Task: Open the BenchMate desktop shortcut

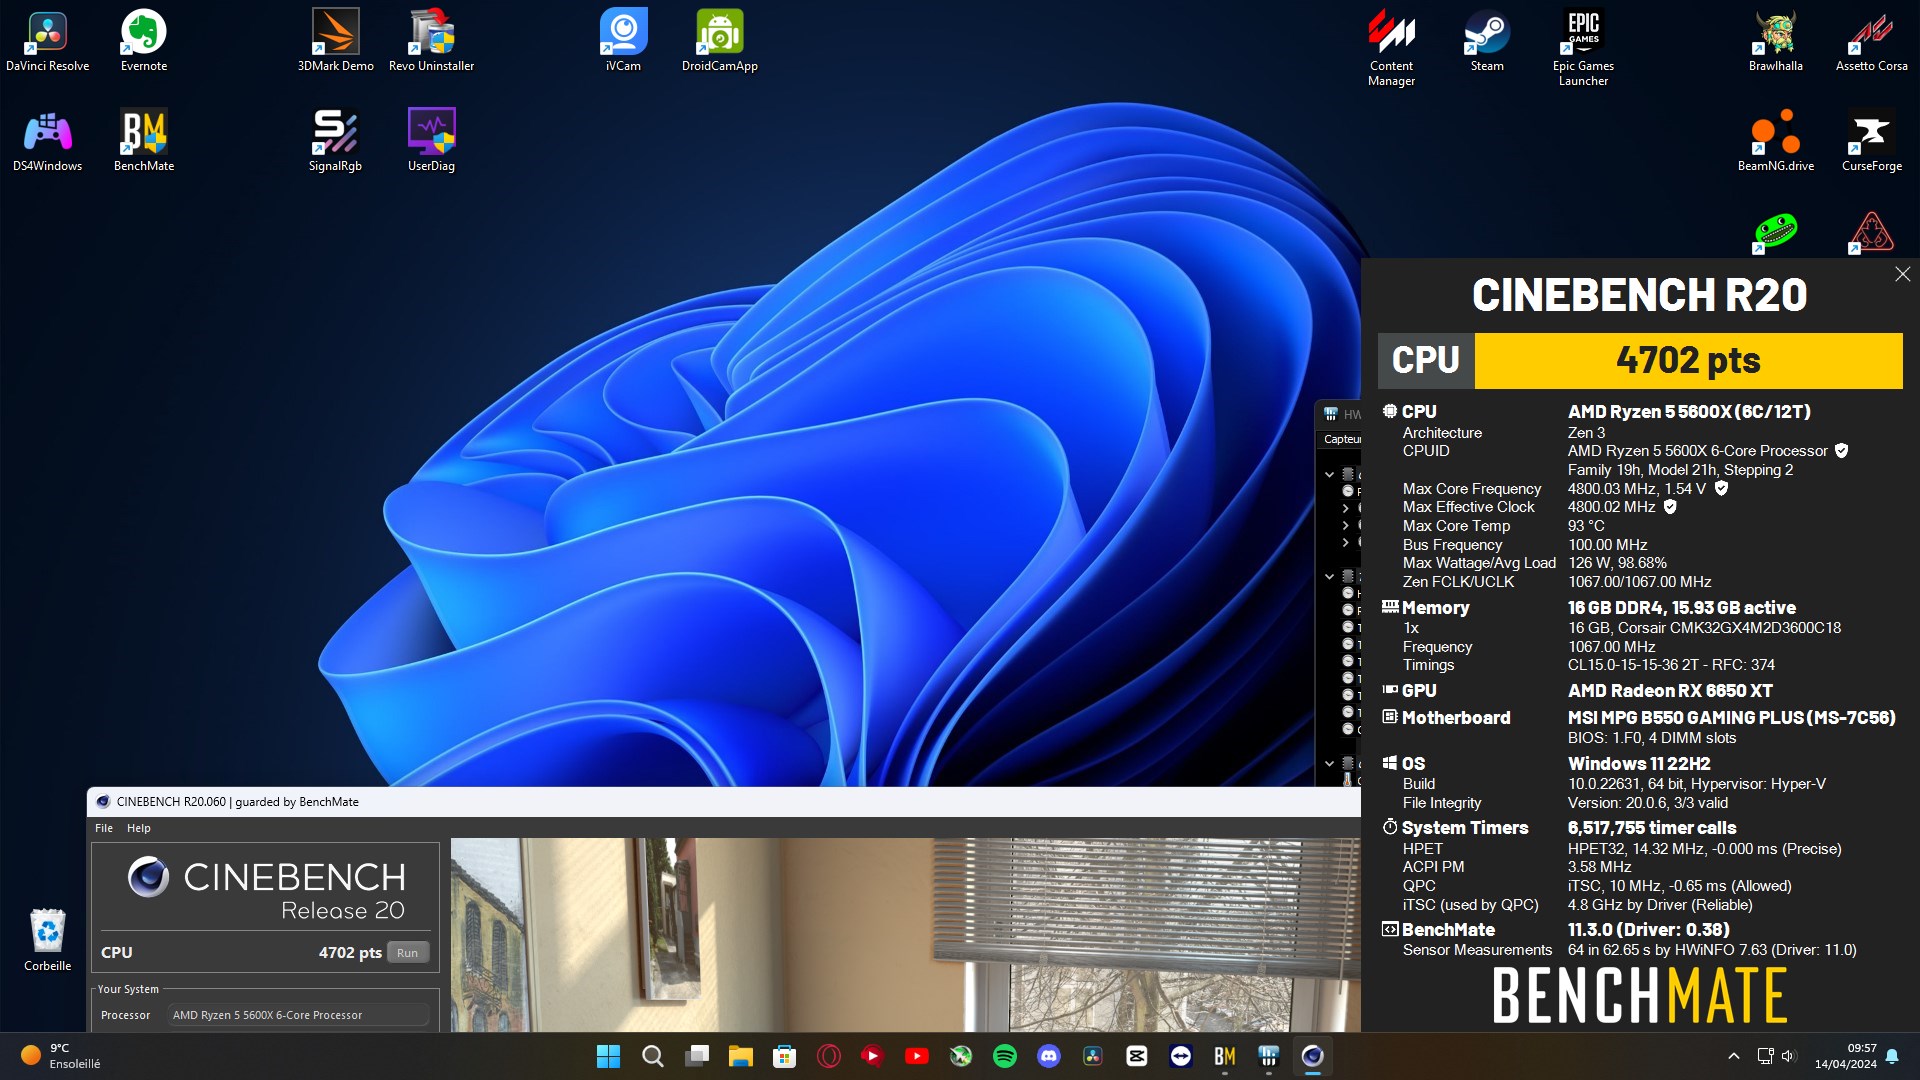Action: 143,141
